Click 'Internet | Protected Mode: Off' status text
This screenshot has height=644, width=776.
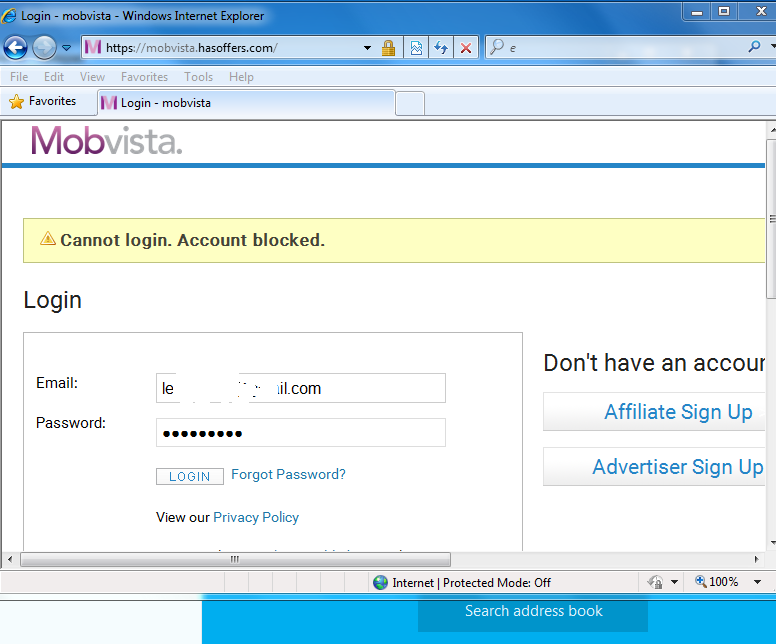471,583
